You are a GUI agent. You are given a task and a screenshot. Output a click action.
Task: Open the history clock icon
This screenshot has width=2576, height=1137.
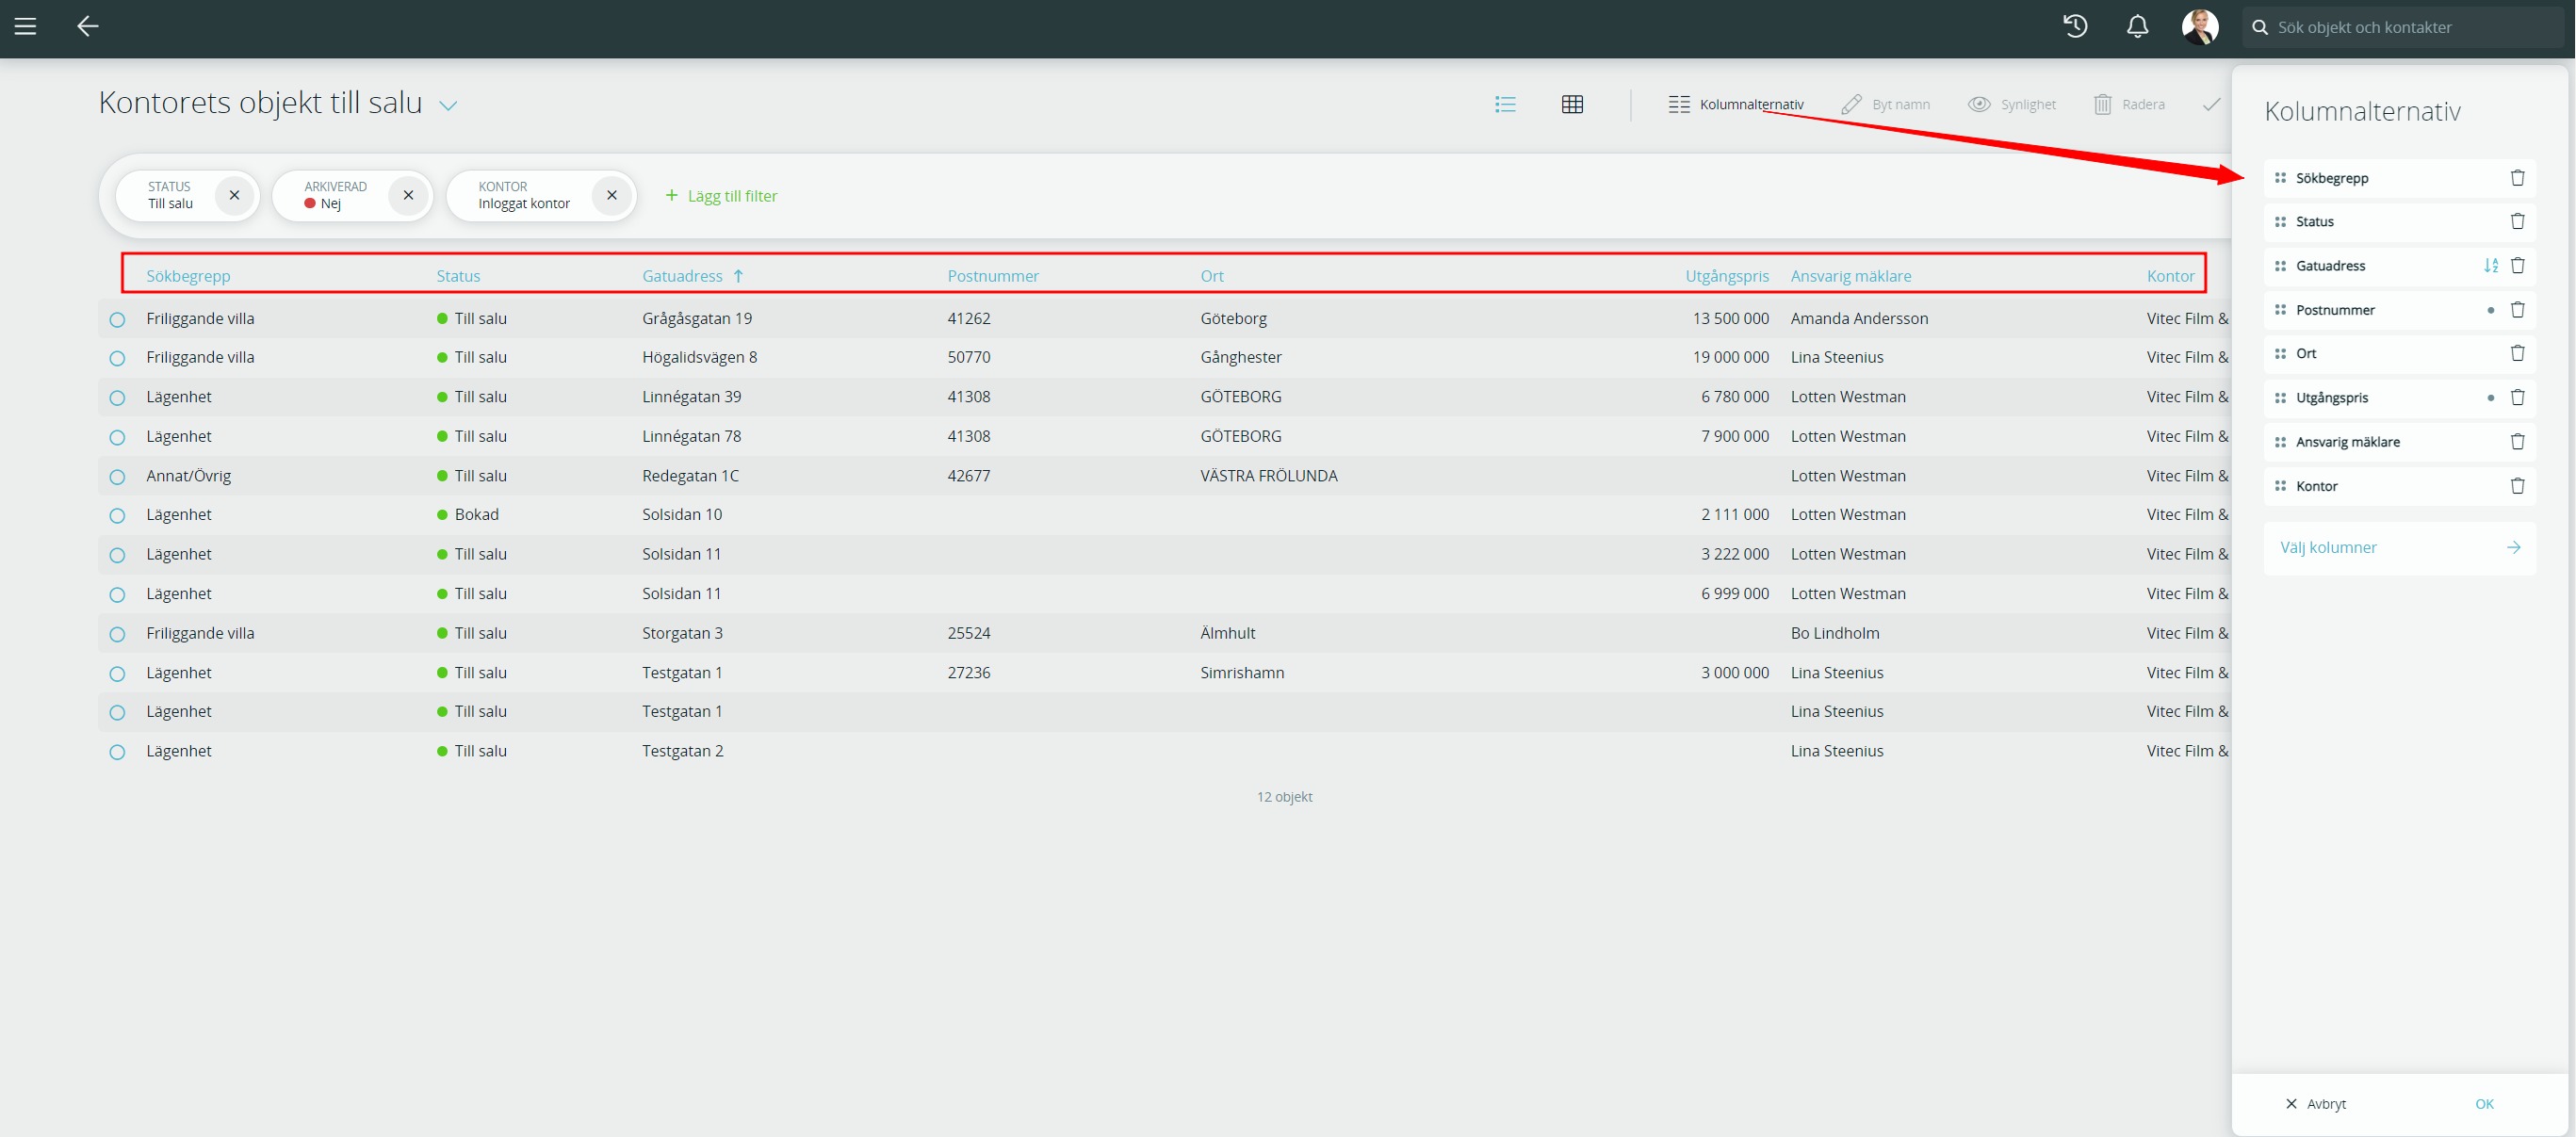[x=2075, y=26]
